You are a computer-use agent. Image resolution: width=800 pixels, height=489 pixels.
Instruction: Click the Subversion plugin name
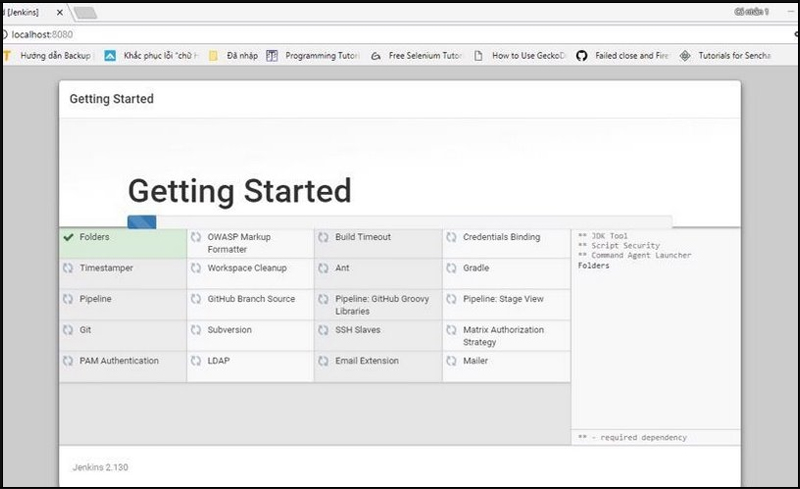pos(230,330)
